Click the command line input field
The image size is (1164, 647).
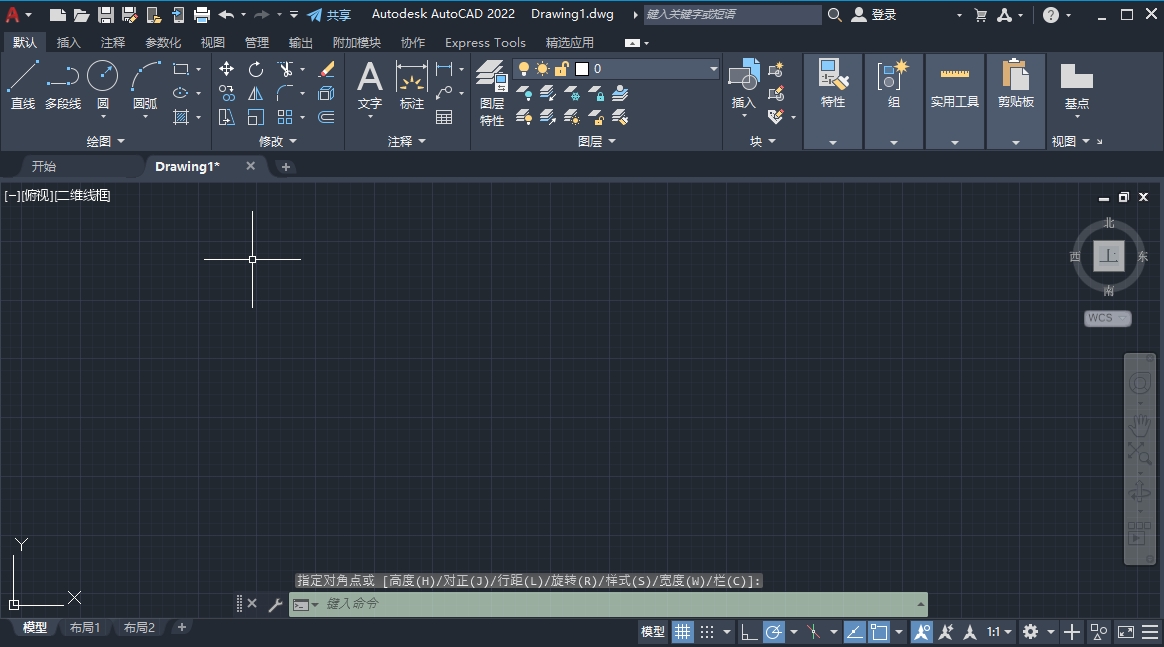point(600,604)
